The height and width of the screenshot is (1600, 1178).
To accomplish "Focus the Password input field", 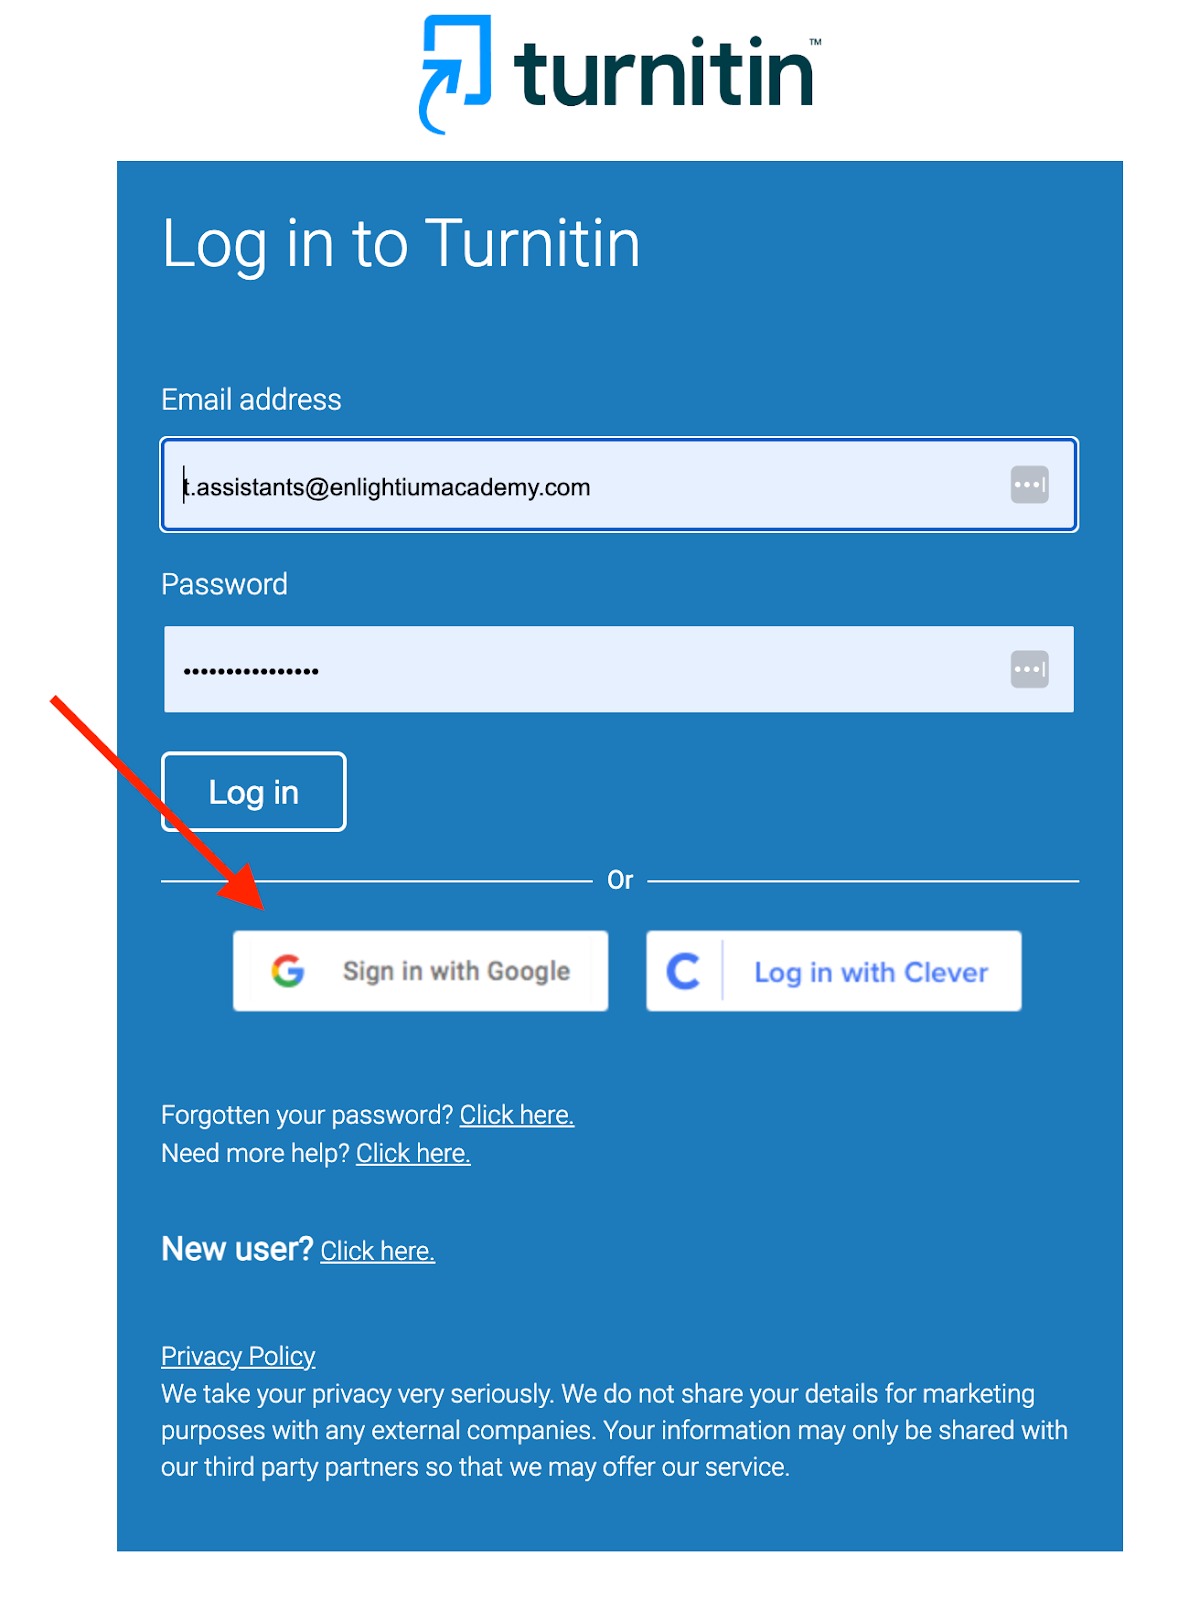I will coord(619,669).
